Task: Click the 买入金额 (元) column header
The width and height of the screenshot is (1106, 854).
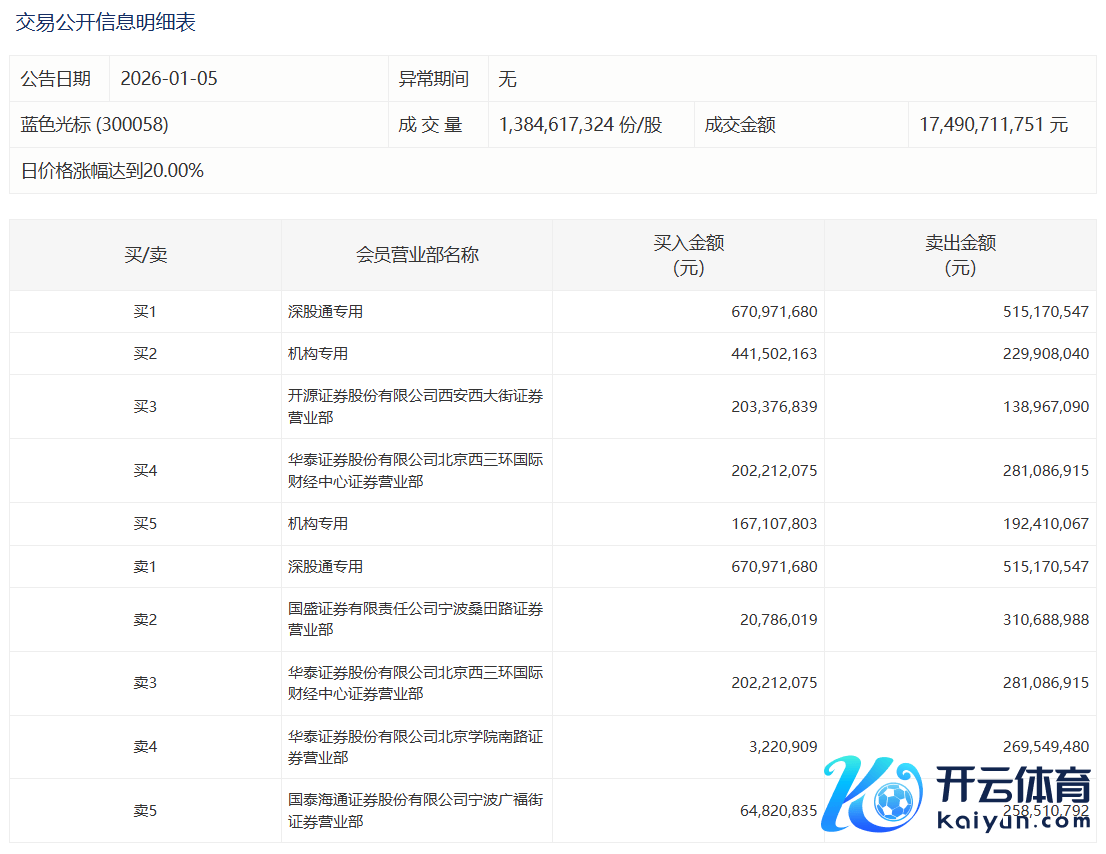Action: click(688, 255)
